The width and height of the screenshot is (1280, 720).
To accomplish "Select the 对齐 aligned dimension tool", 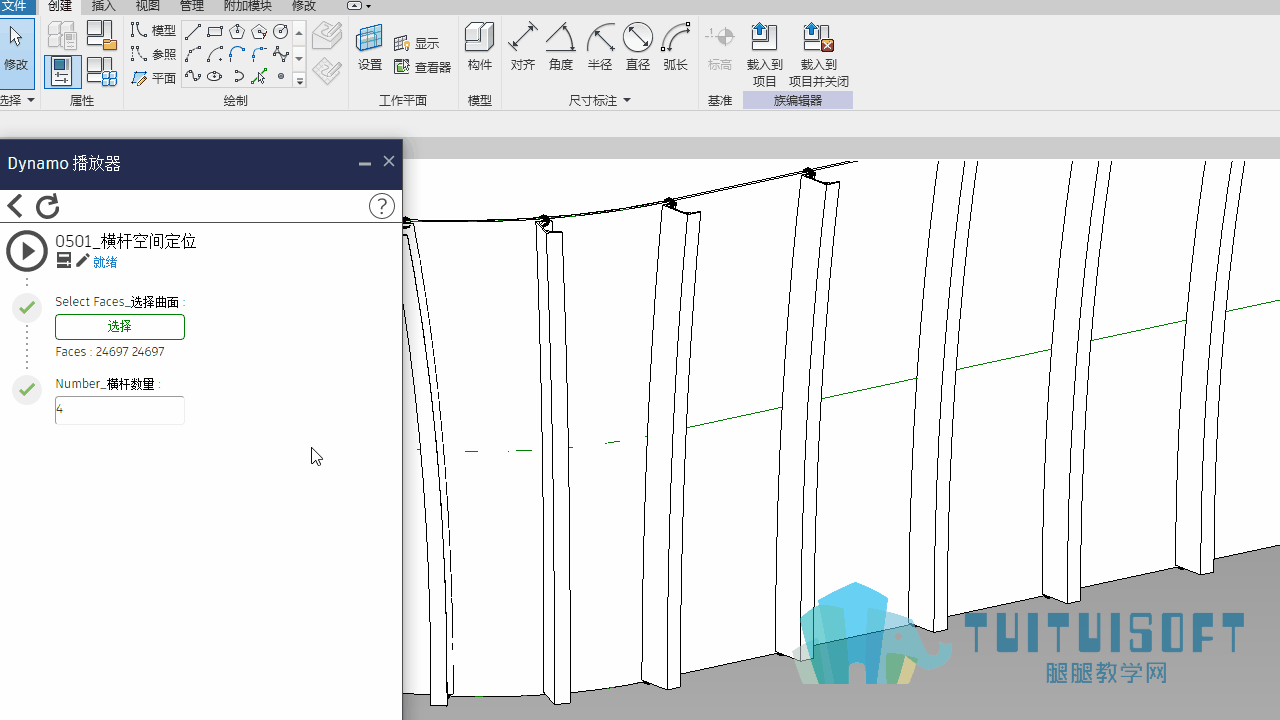I will 523,48.
